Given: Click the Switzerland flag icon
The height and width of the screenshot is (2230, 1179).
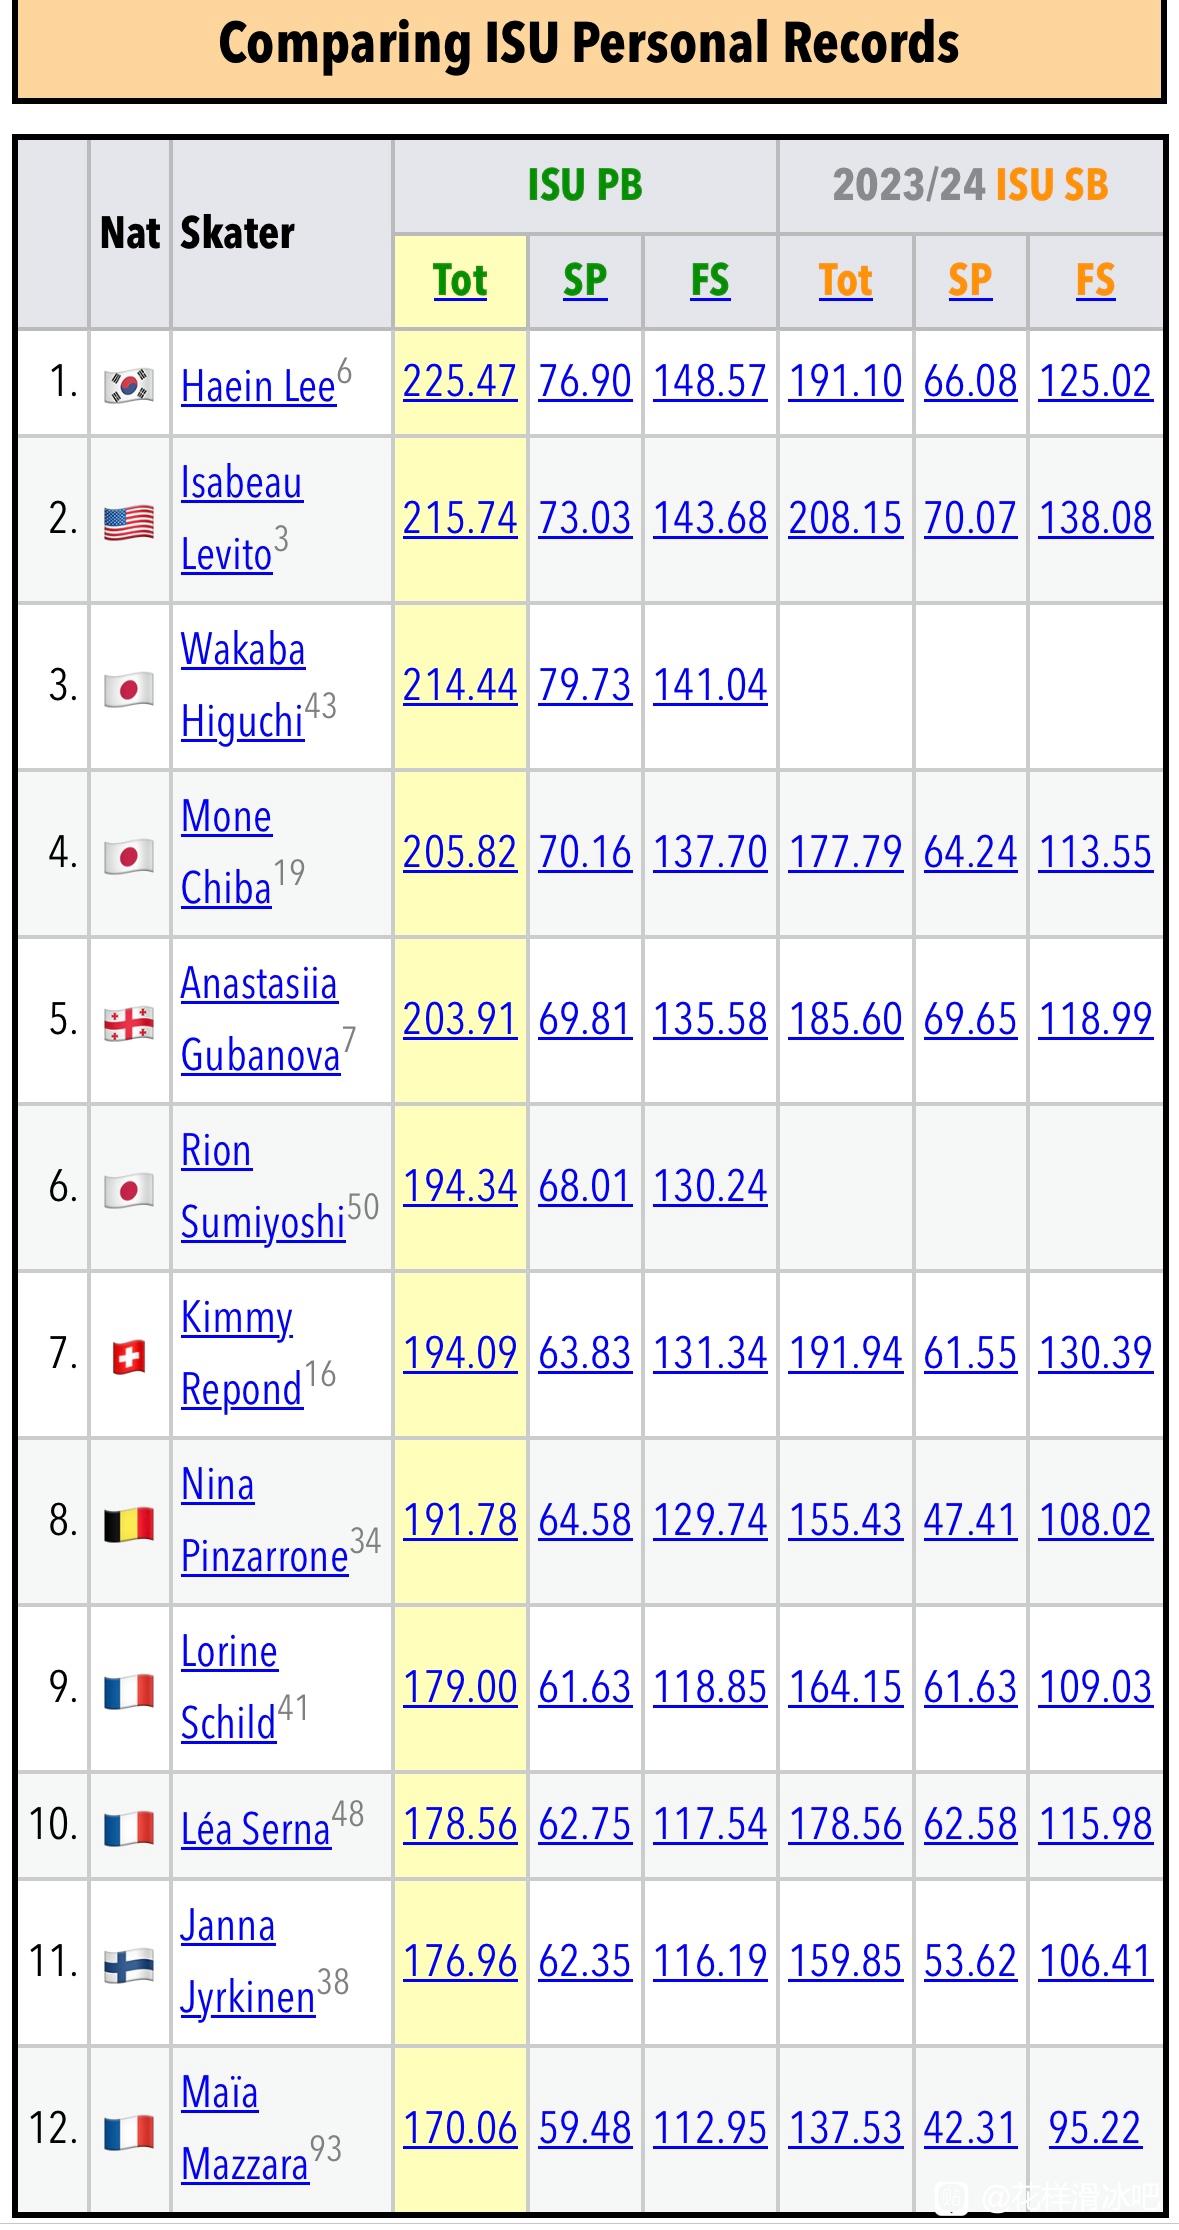Looking at the screenshot, I should point(129,1356).
